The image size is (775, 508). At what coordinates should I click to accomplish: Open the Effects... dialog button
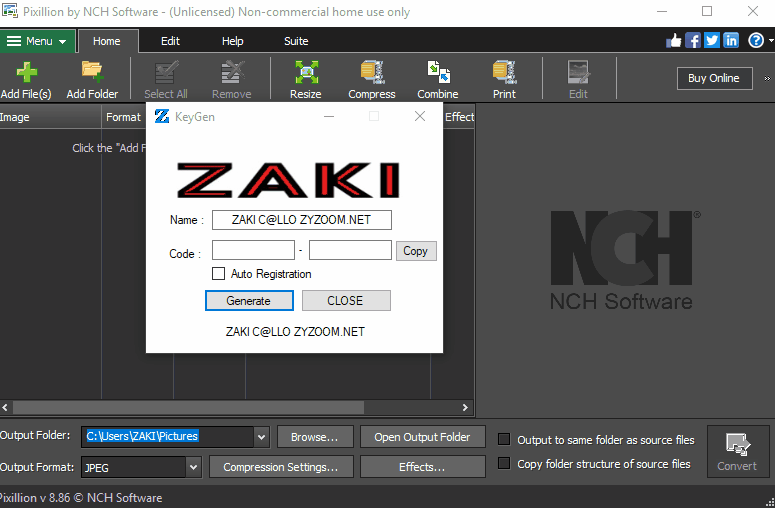click(x=423, y=467)
